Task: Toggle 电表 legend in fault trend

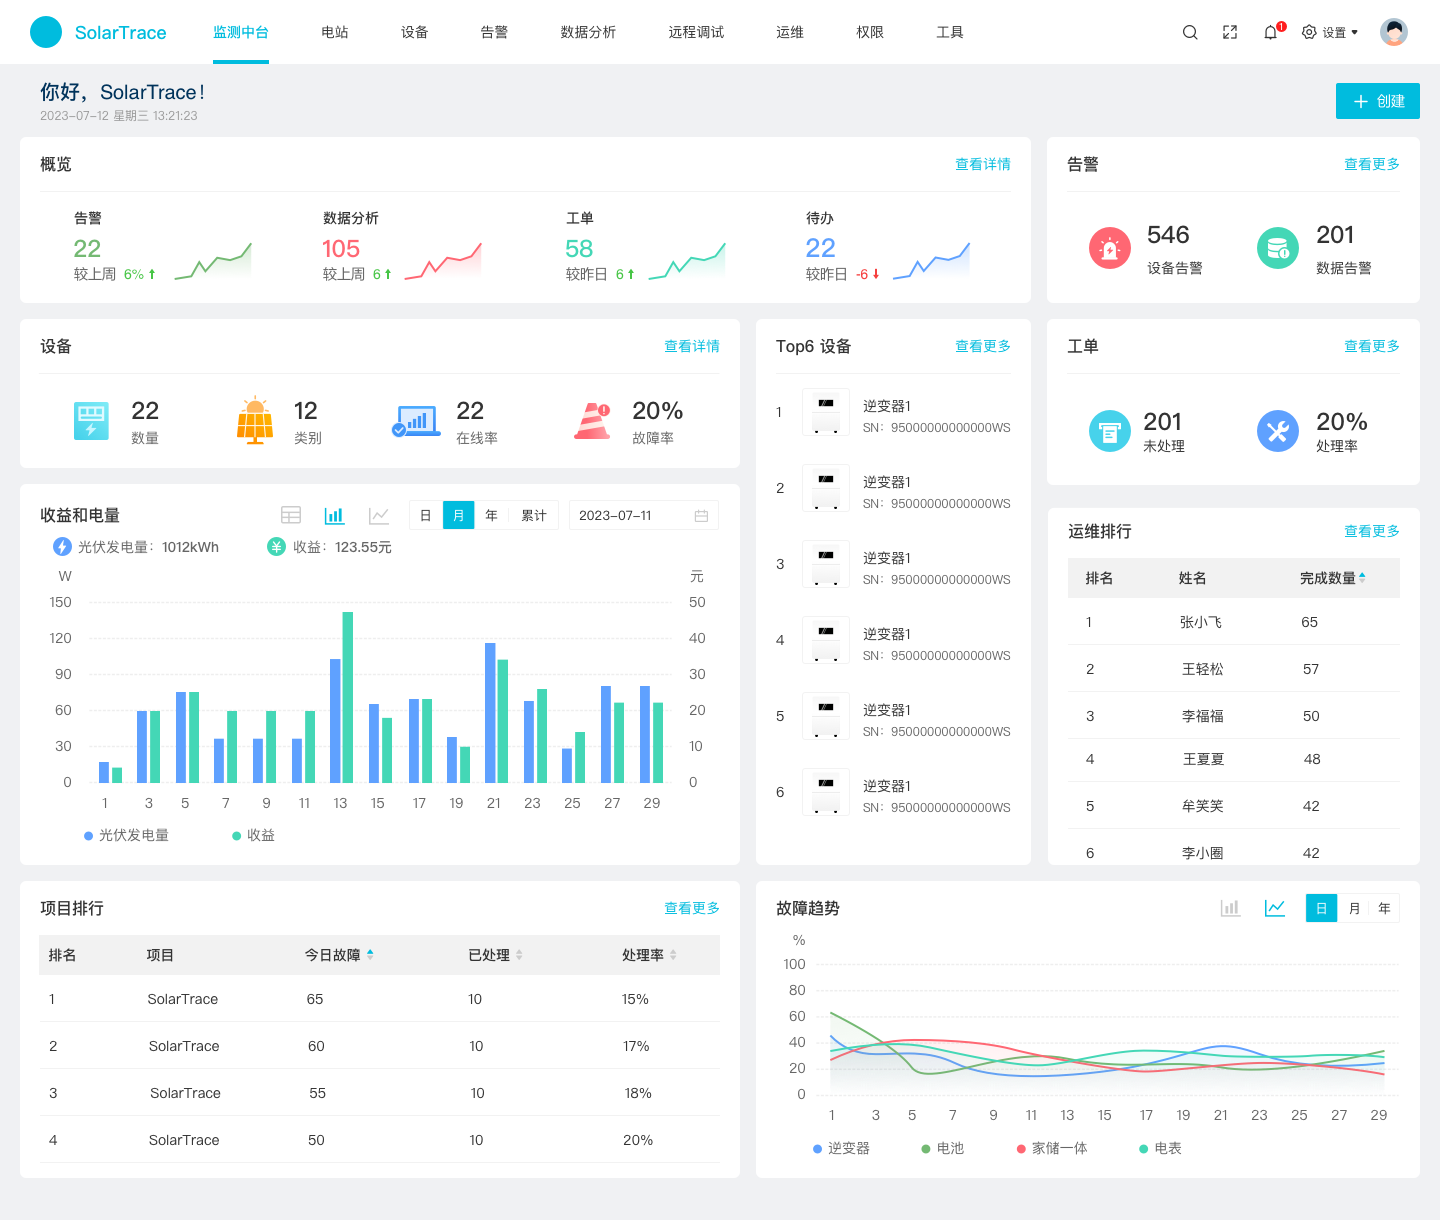Action: [x=1160, y=1148]
